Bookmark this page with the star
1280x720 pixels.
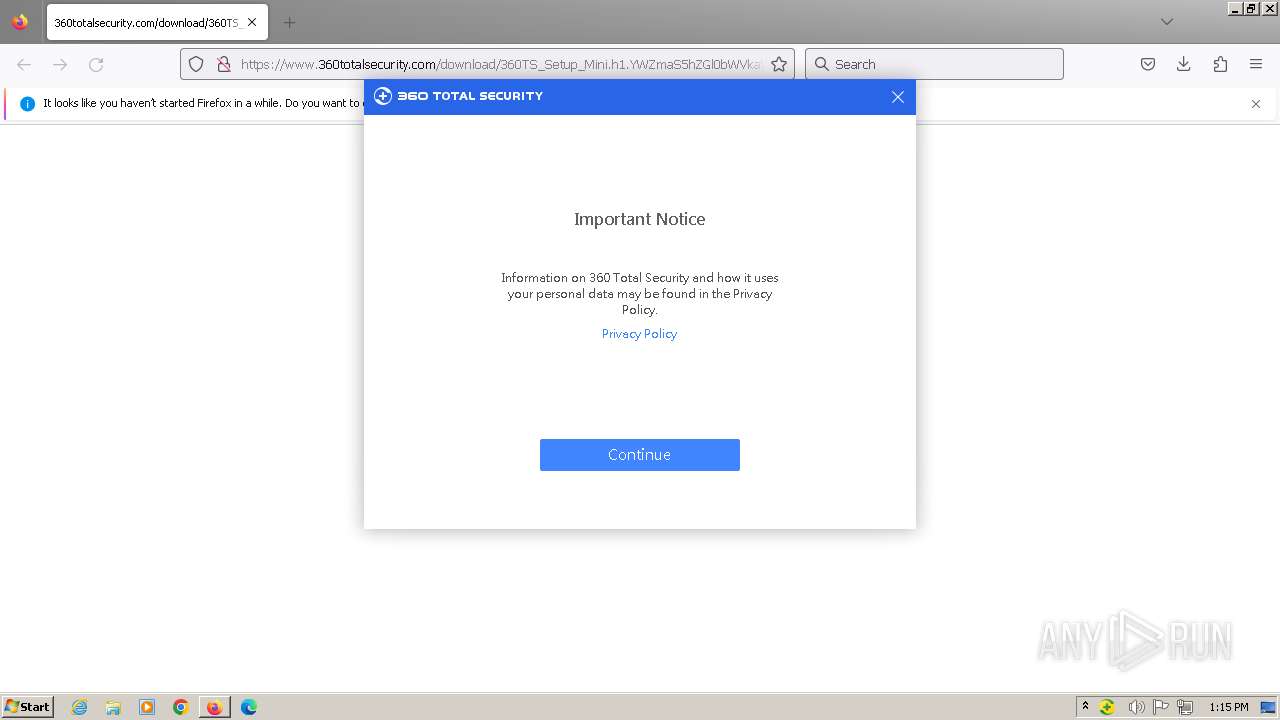pos(779,64)
